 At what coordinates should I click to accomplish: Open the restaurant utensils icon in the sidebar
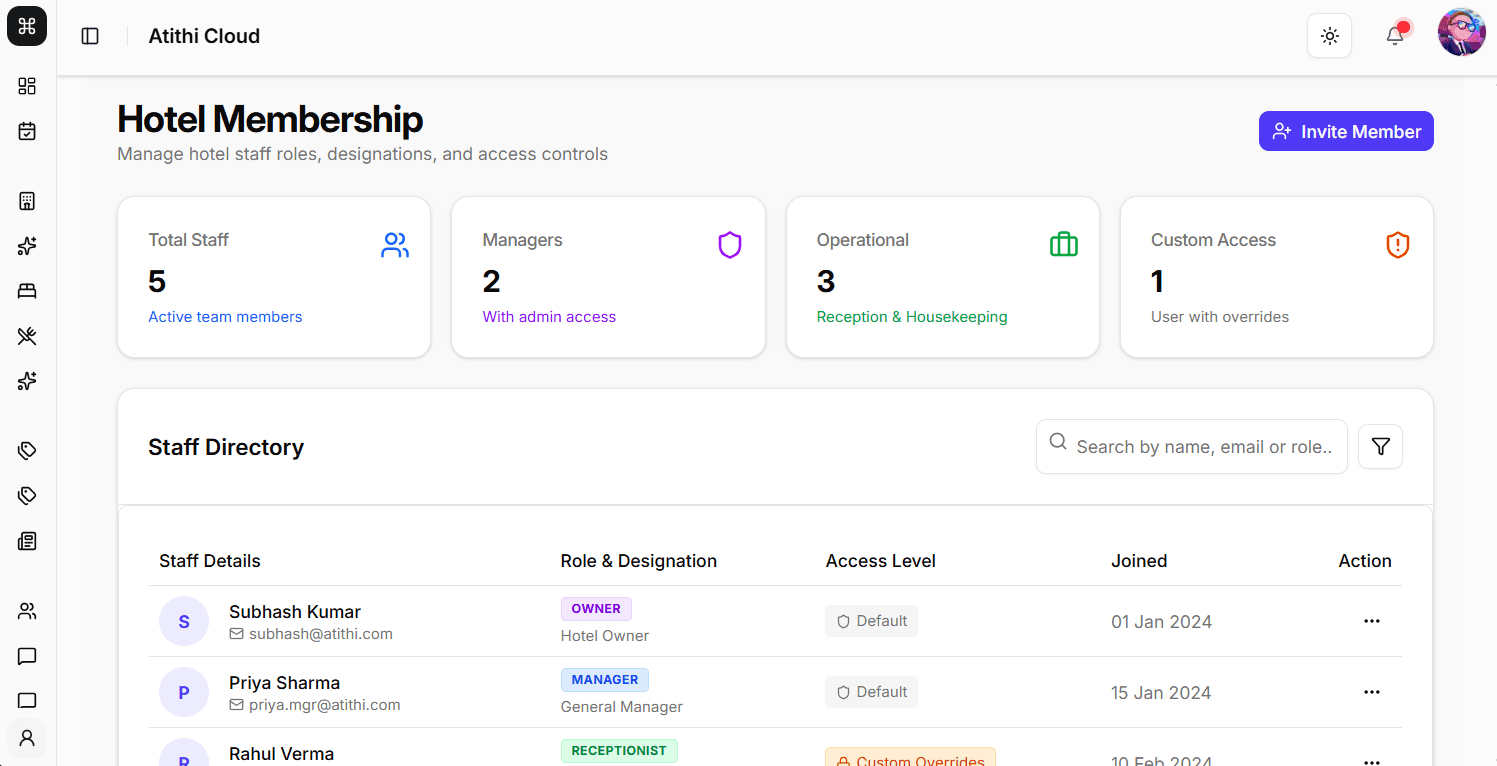(x=27, y=336)
